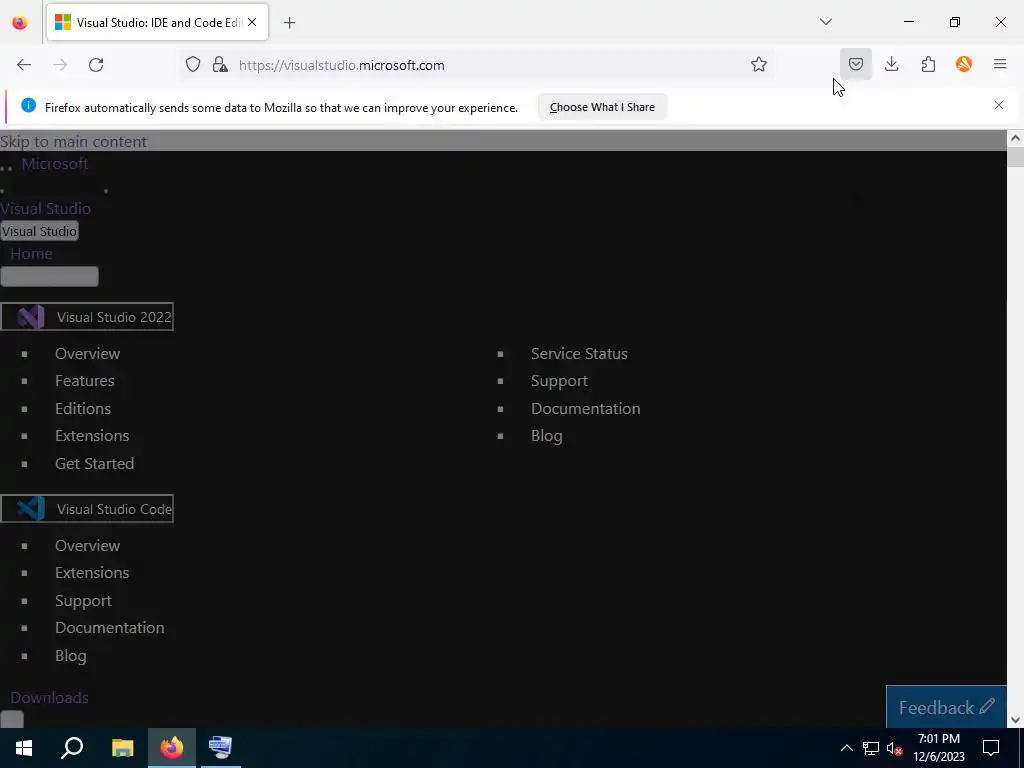
Task: Expand the Visual Studio 2022 menu
Action: [x=87, y=317]
